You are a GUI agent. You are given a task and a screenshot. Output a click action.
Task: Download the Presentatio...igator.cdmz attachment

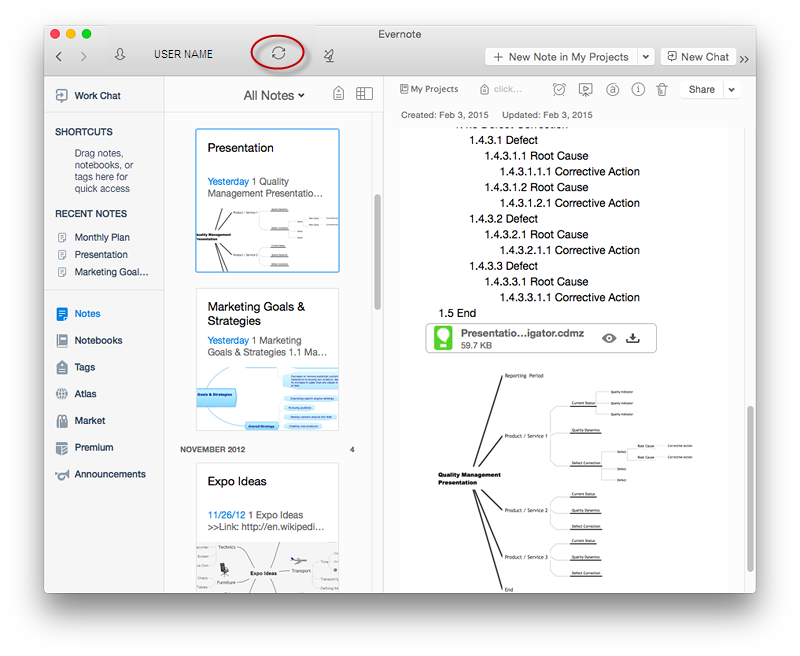pyautogui.click(x=633, y=338)
